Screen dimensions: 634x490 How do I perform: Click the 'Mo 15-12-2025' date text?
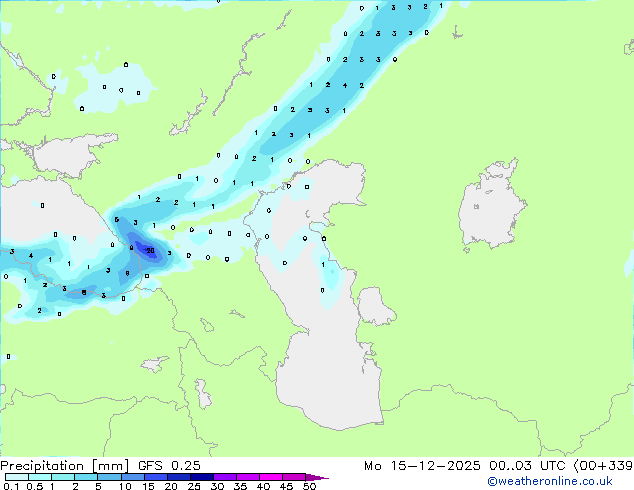(x=422, y=466)
